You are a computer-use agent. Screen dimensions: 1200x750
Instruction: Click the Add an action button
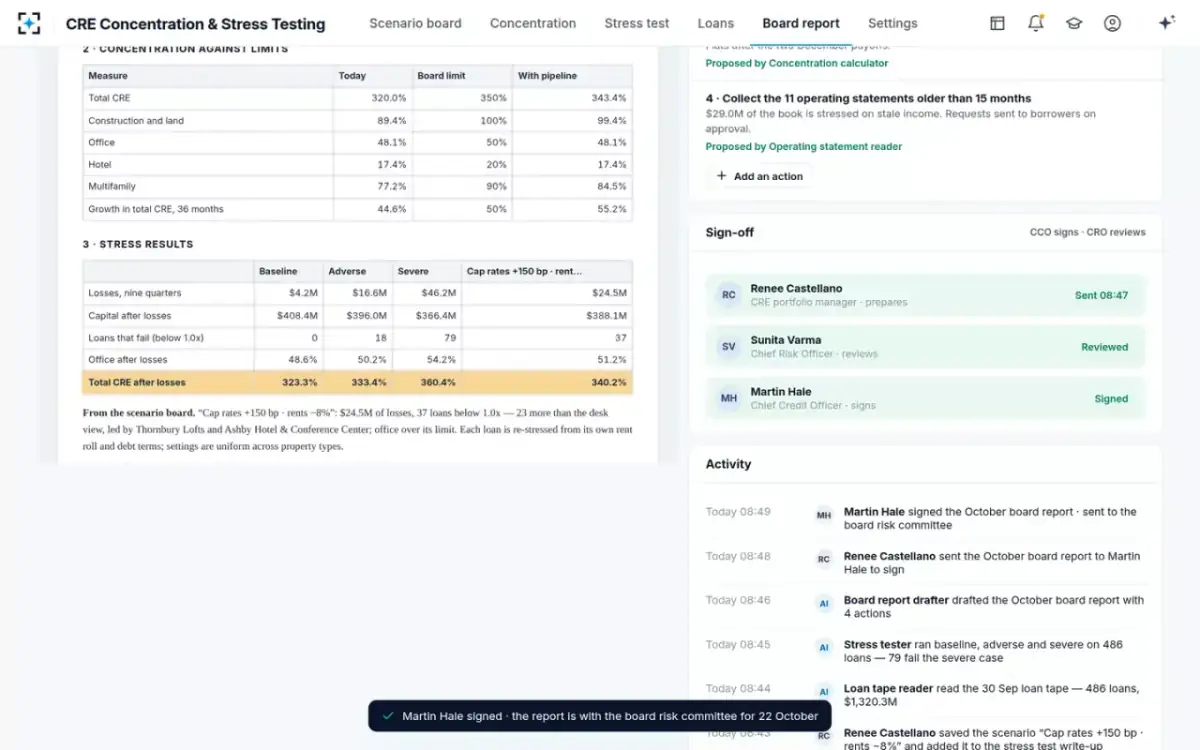[760, 176]
